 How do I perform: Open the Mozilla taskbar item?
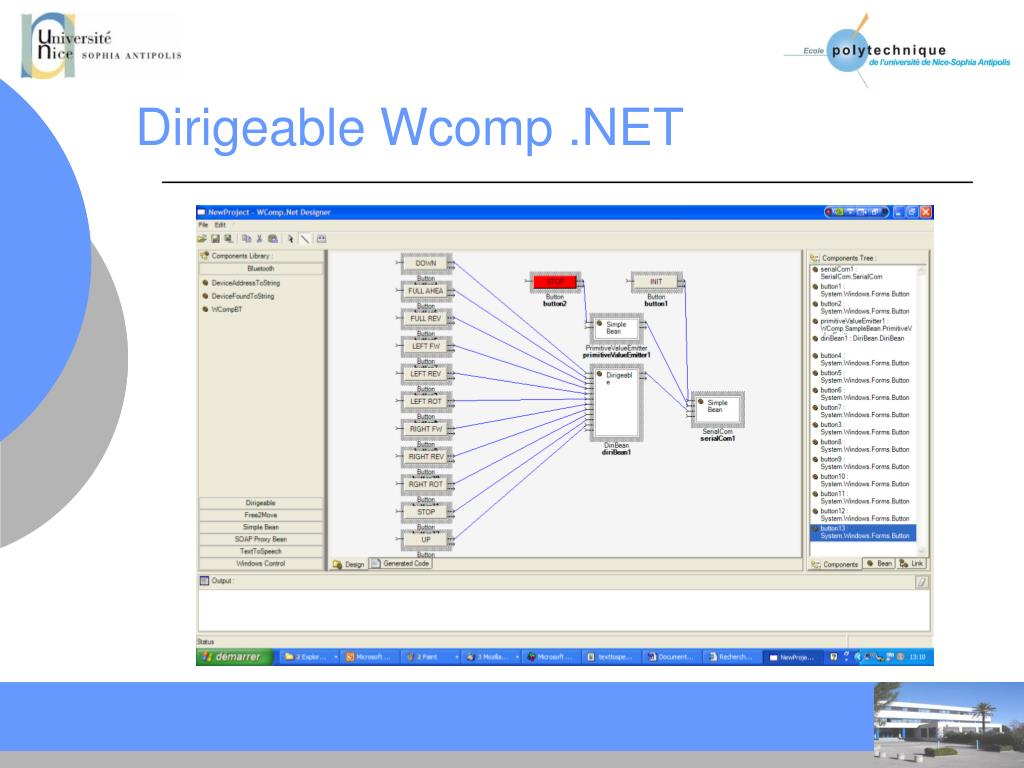coord(492,657)
